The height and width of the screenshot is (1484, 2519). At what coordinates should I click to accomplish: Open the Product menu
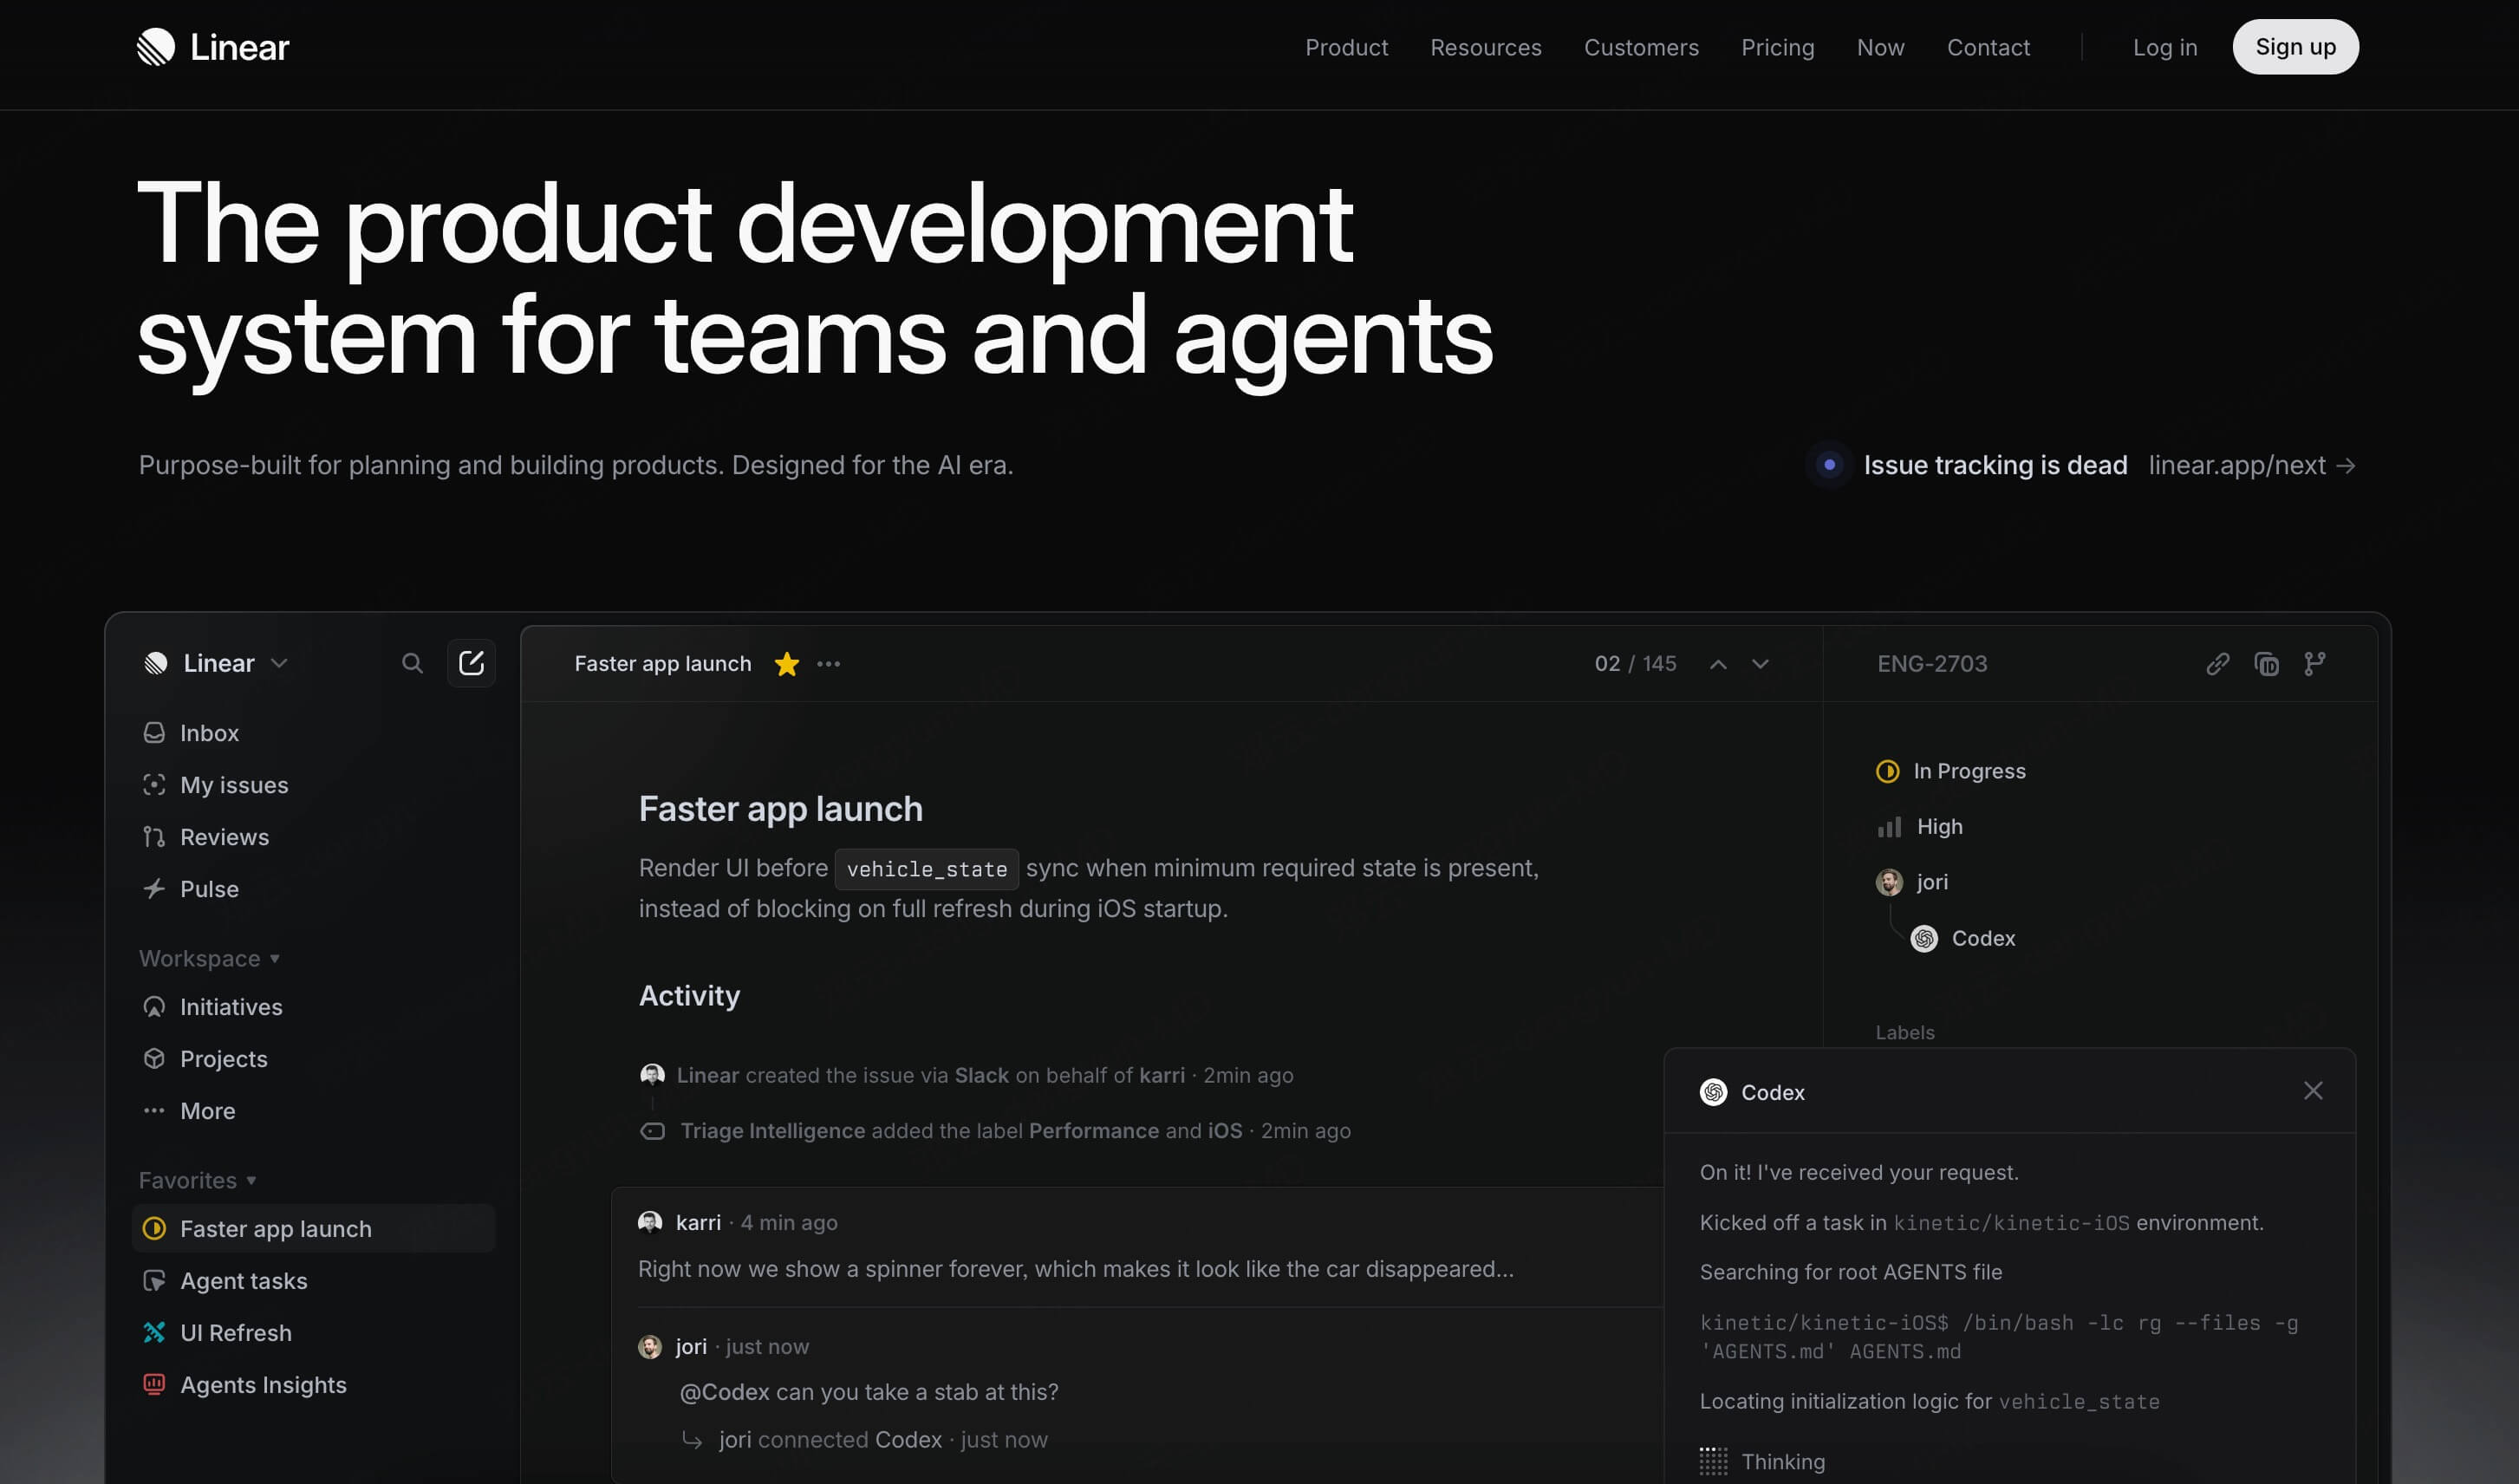pyautogui.click(x=1346, y=47)
